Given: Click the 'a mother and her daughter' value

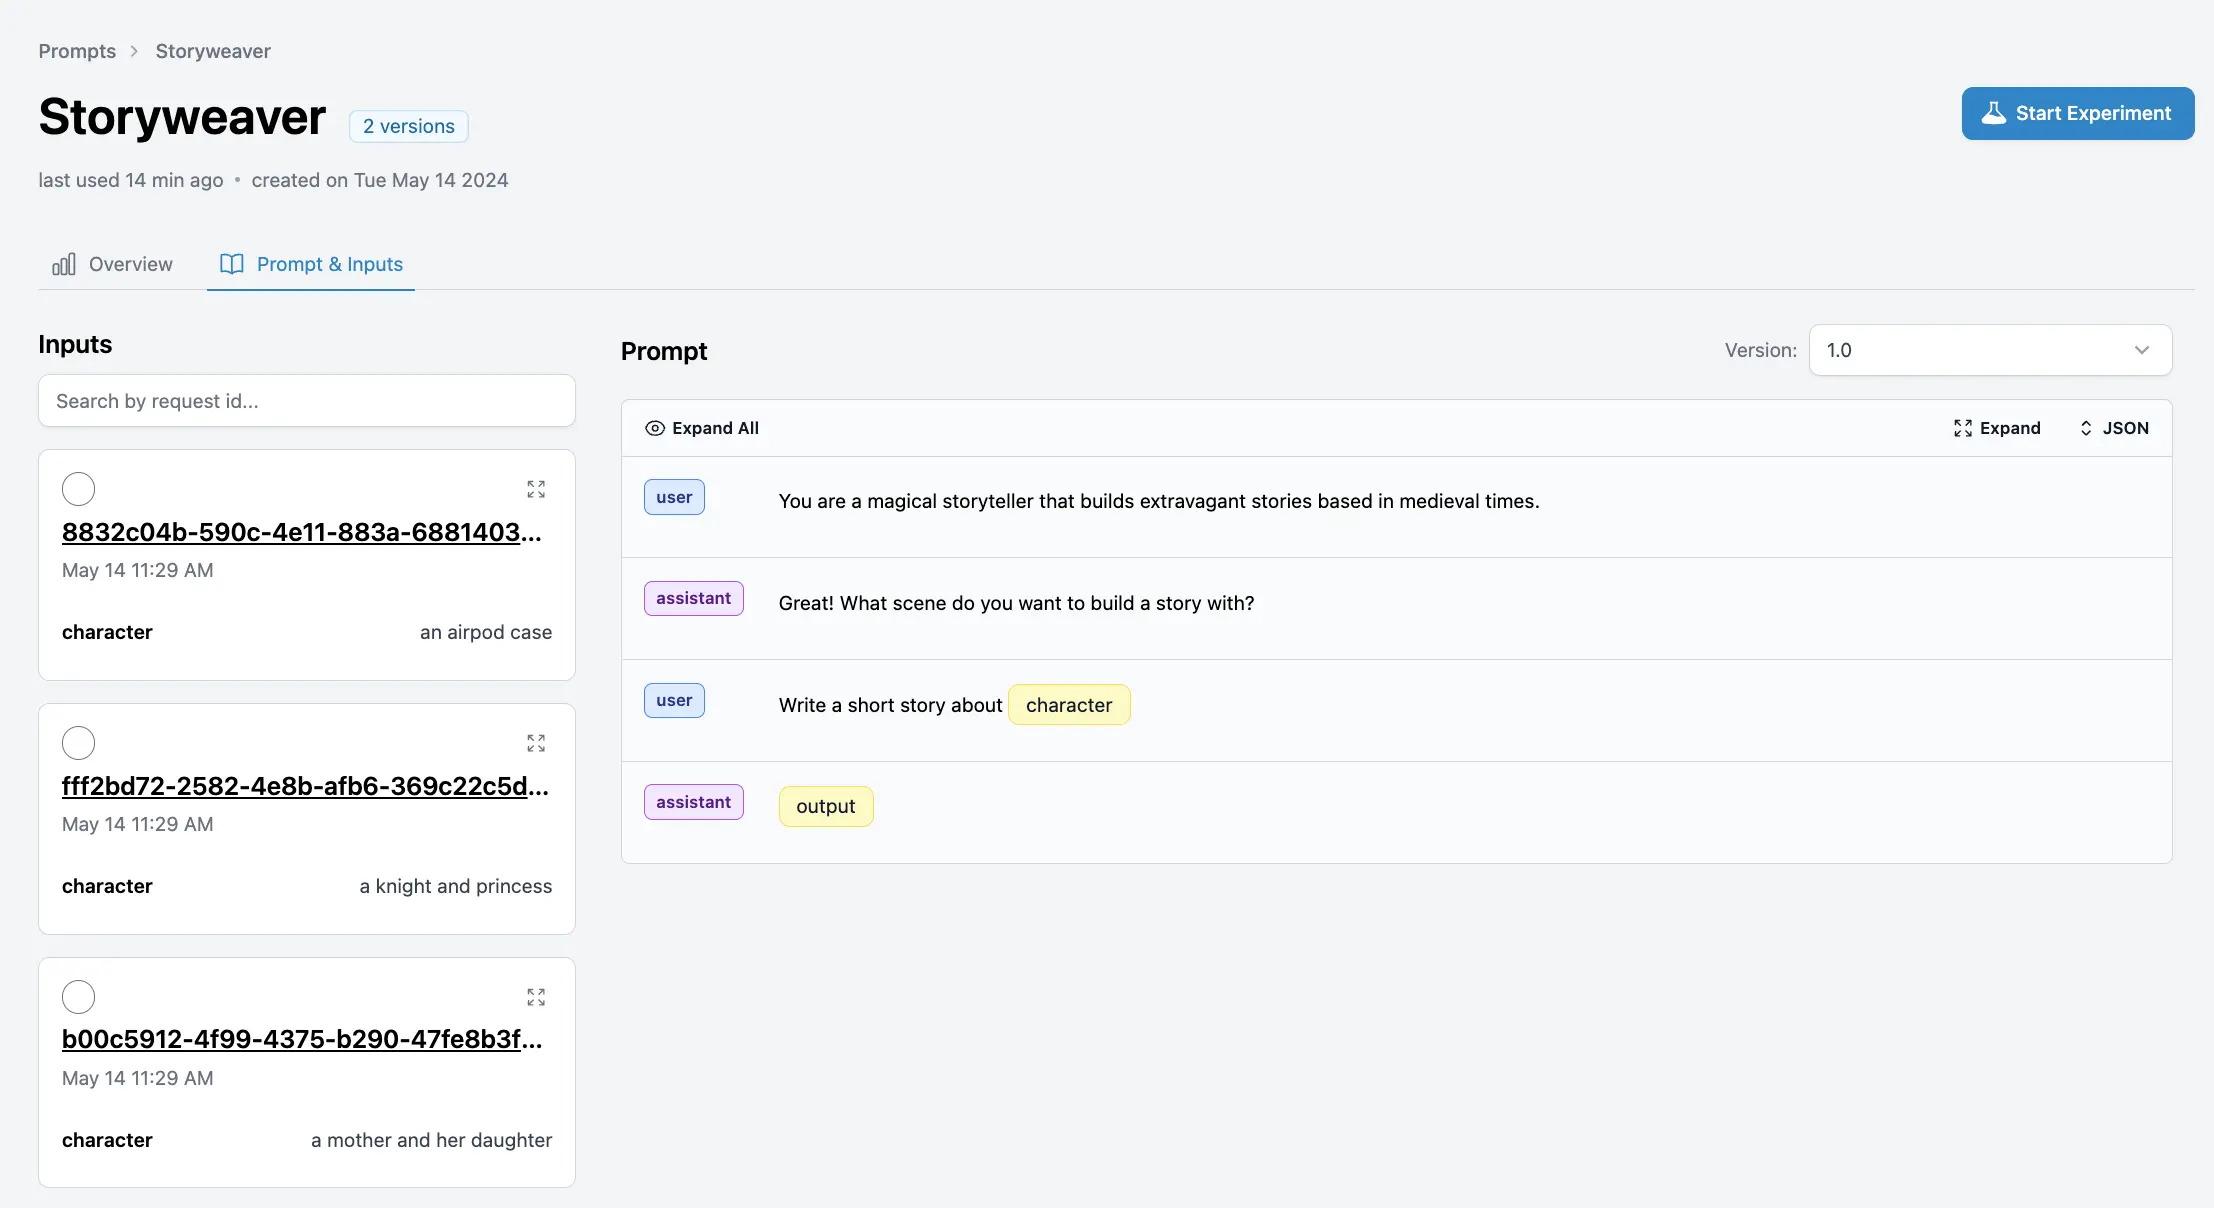Looking at the screenshot, I should coord(431,1140).
